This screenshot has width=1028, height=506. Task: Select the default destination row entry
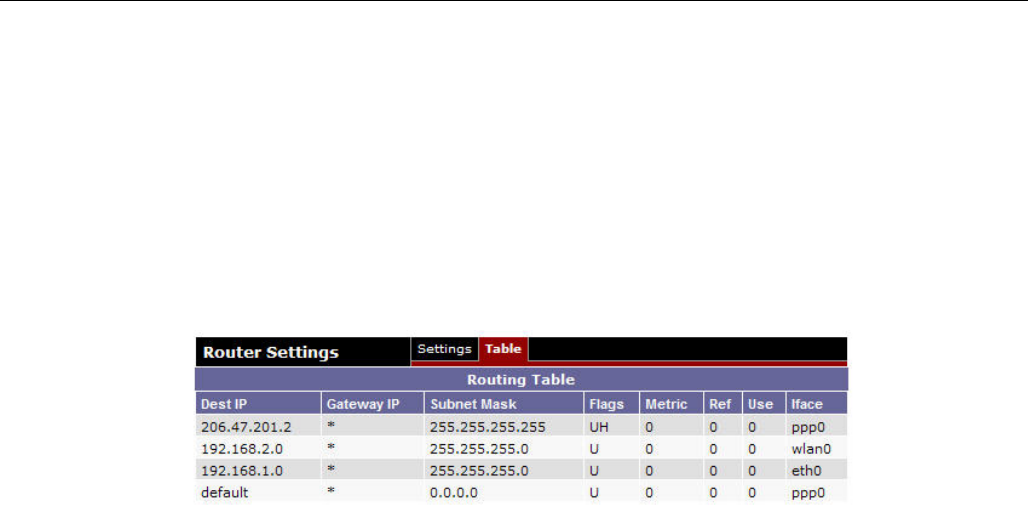click(x=224, y=492)
